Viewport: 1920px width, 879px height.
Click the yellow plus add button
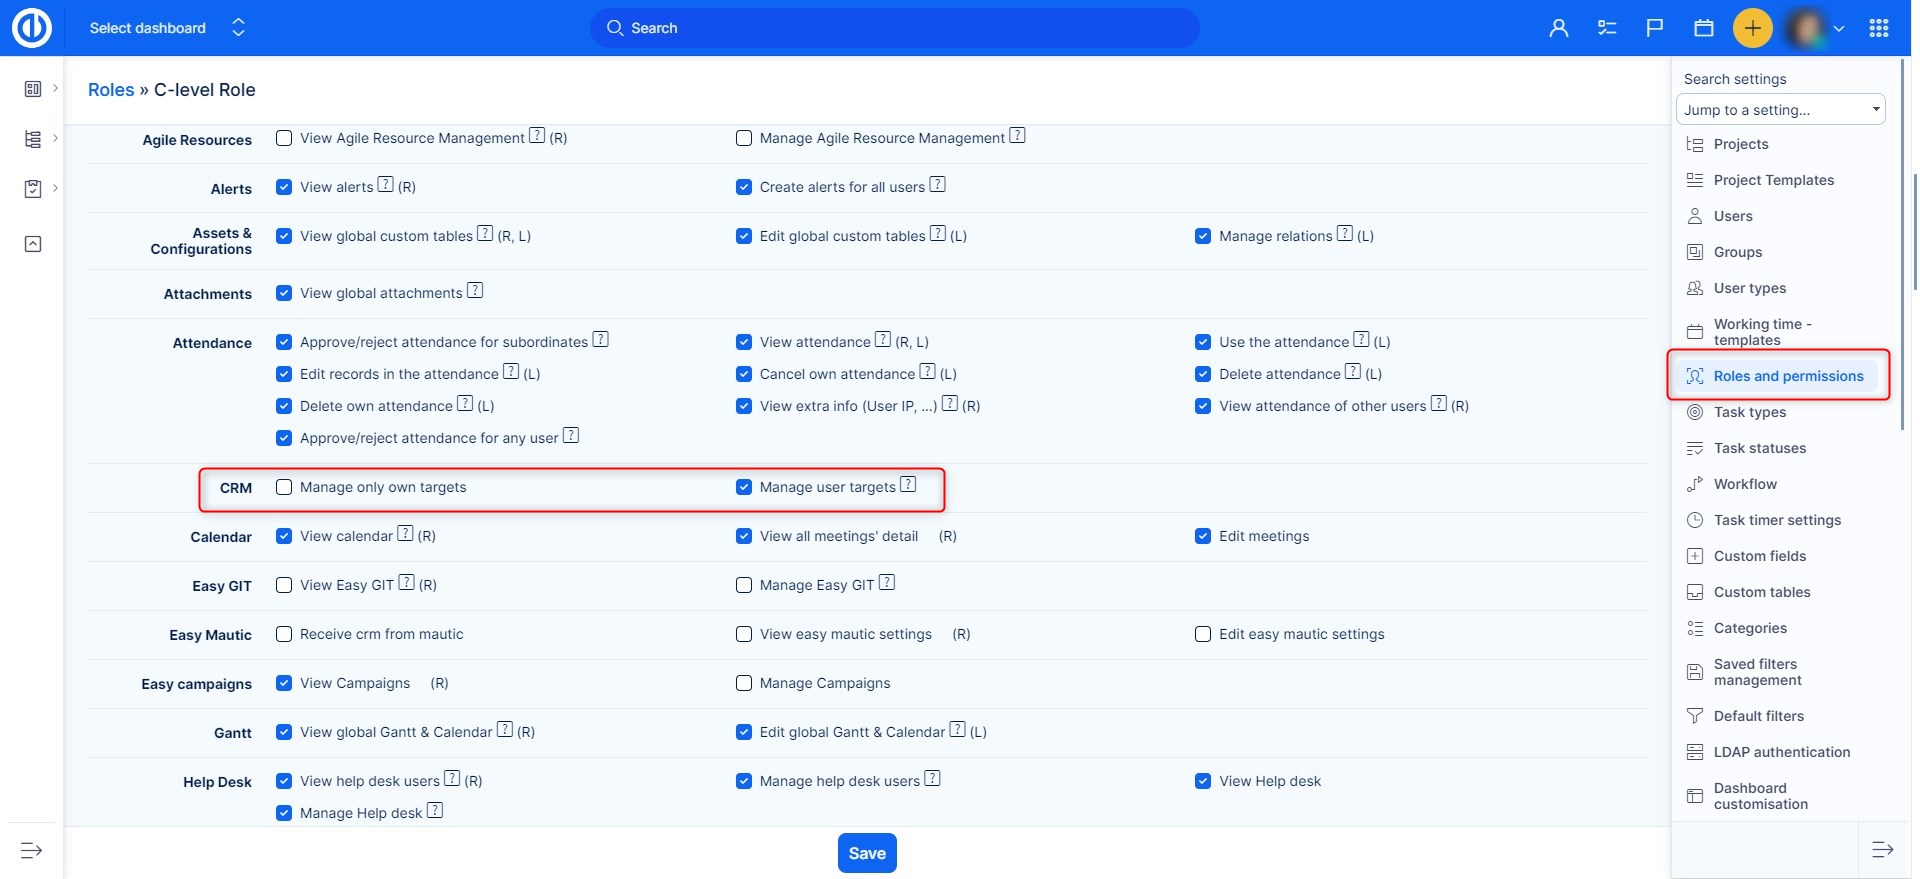point(1752,28)
